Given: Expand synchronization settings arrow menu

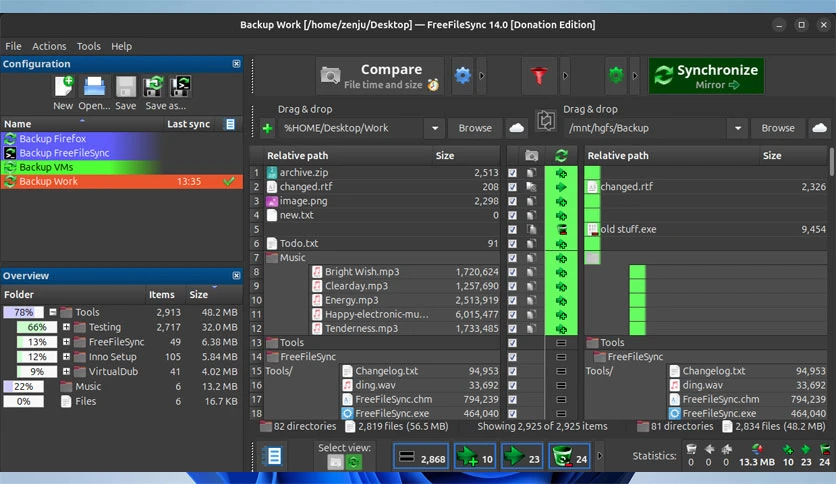Looking at the screenshot, I should [x=635, y=76].
